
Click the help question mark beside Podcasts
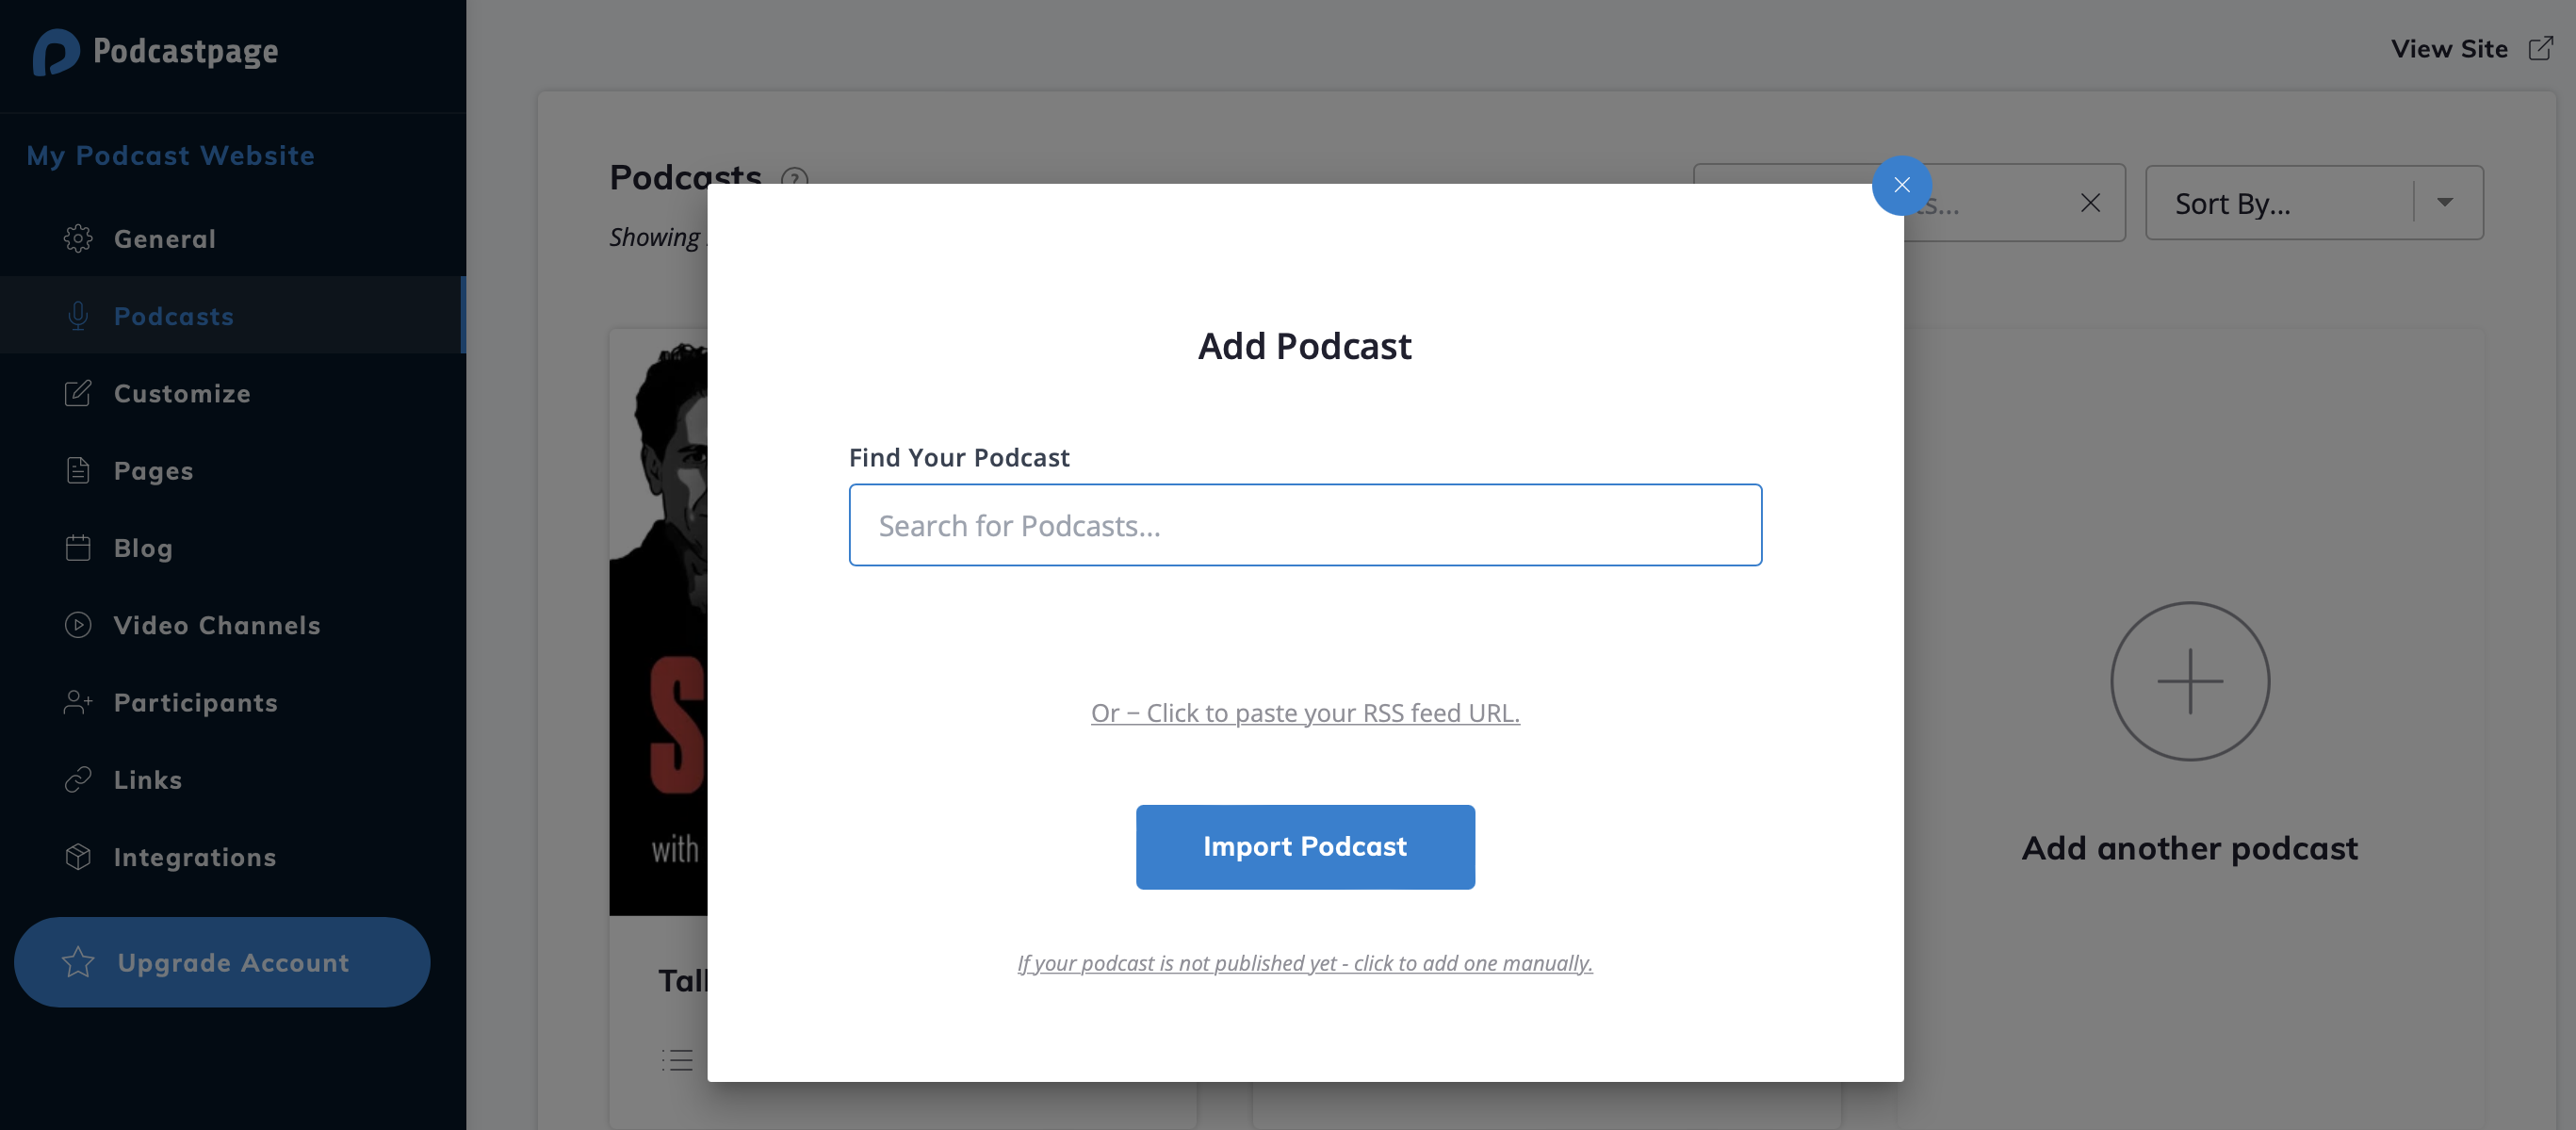794,178
